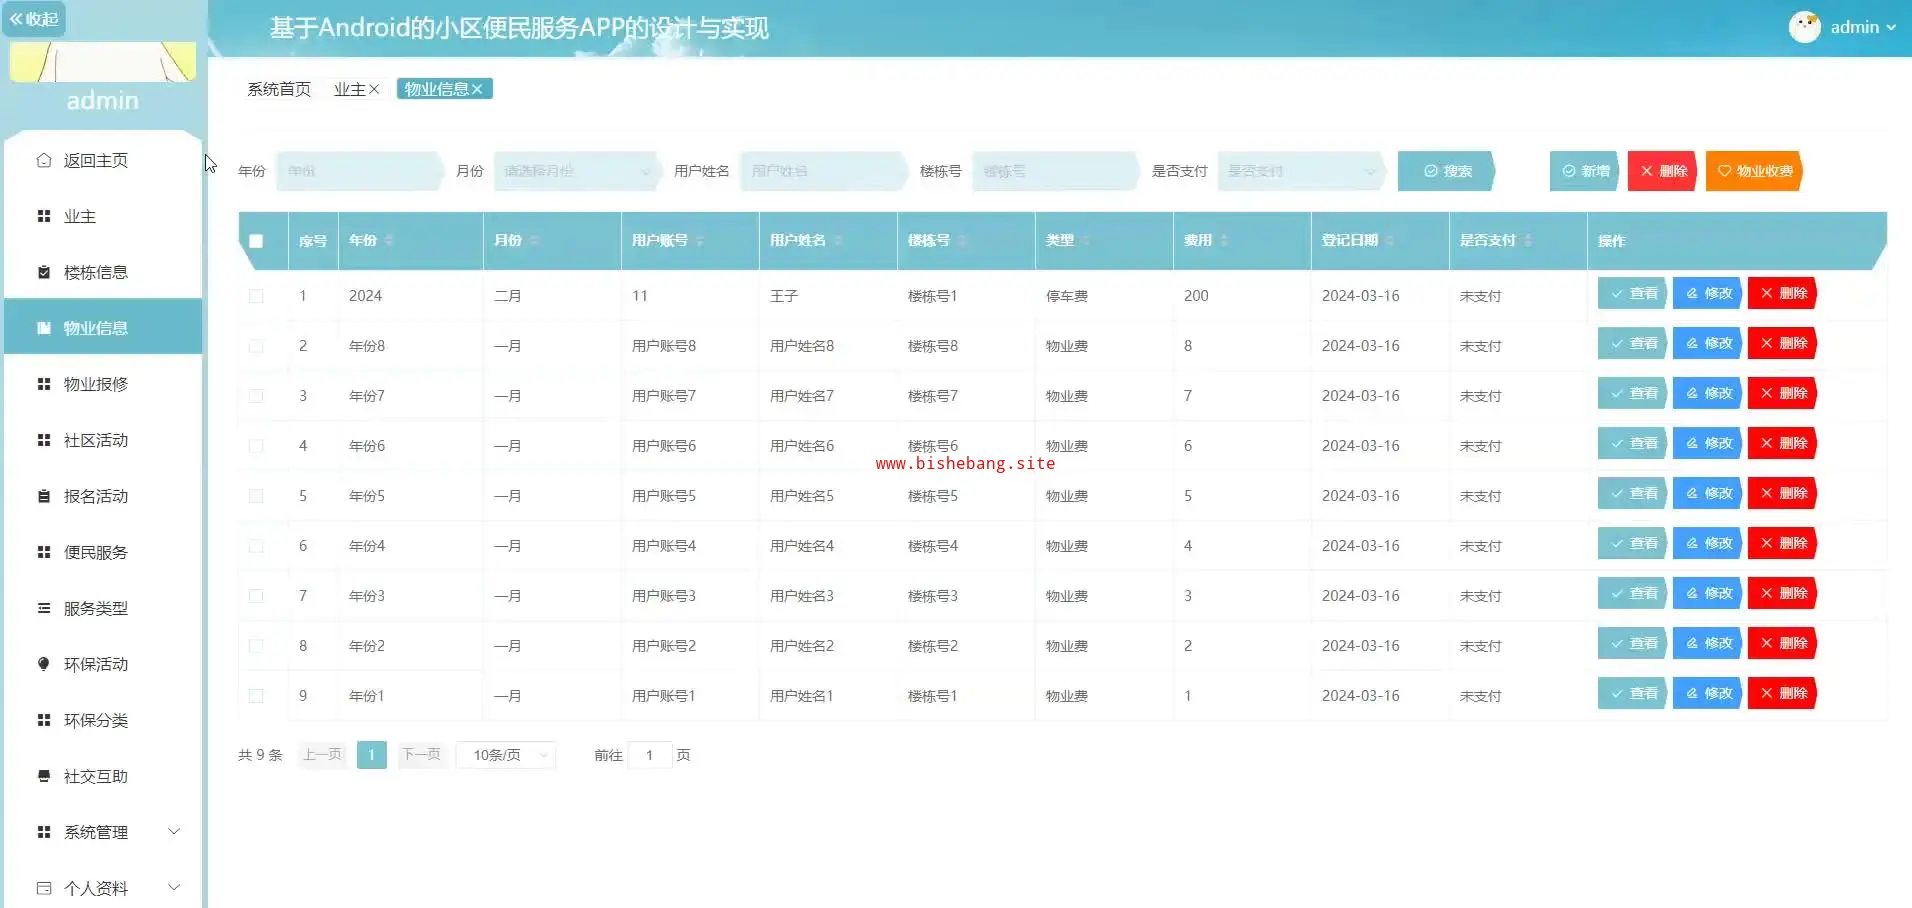1912x908 pixels.
Task: Open 物业报修 in the sidebar
Action: point(96,384)
